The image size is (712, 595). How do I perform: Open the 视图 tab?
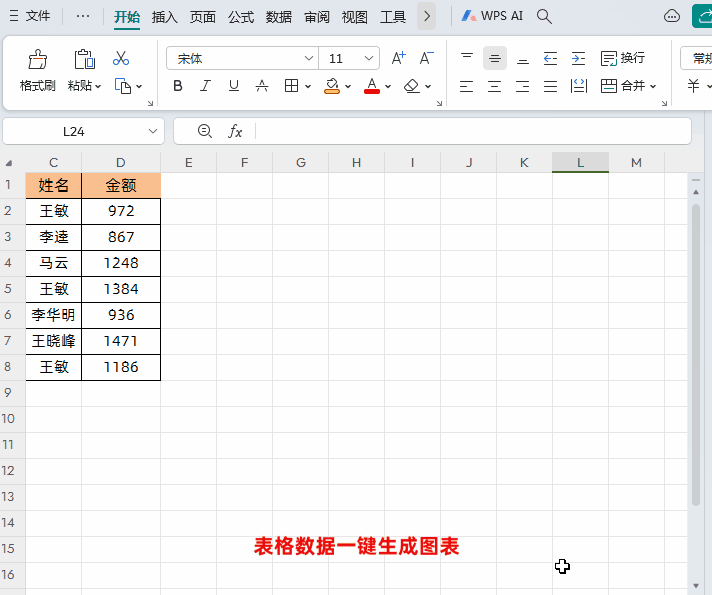pos(355,17)
